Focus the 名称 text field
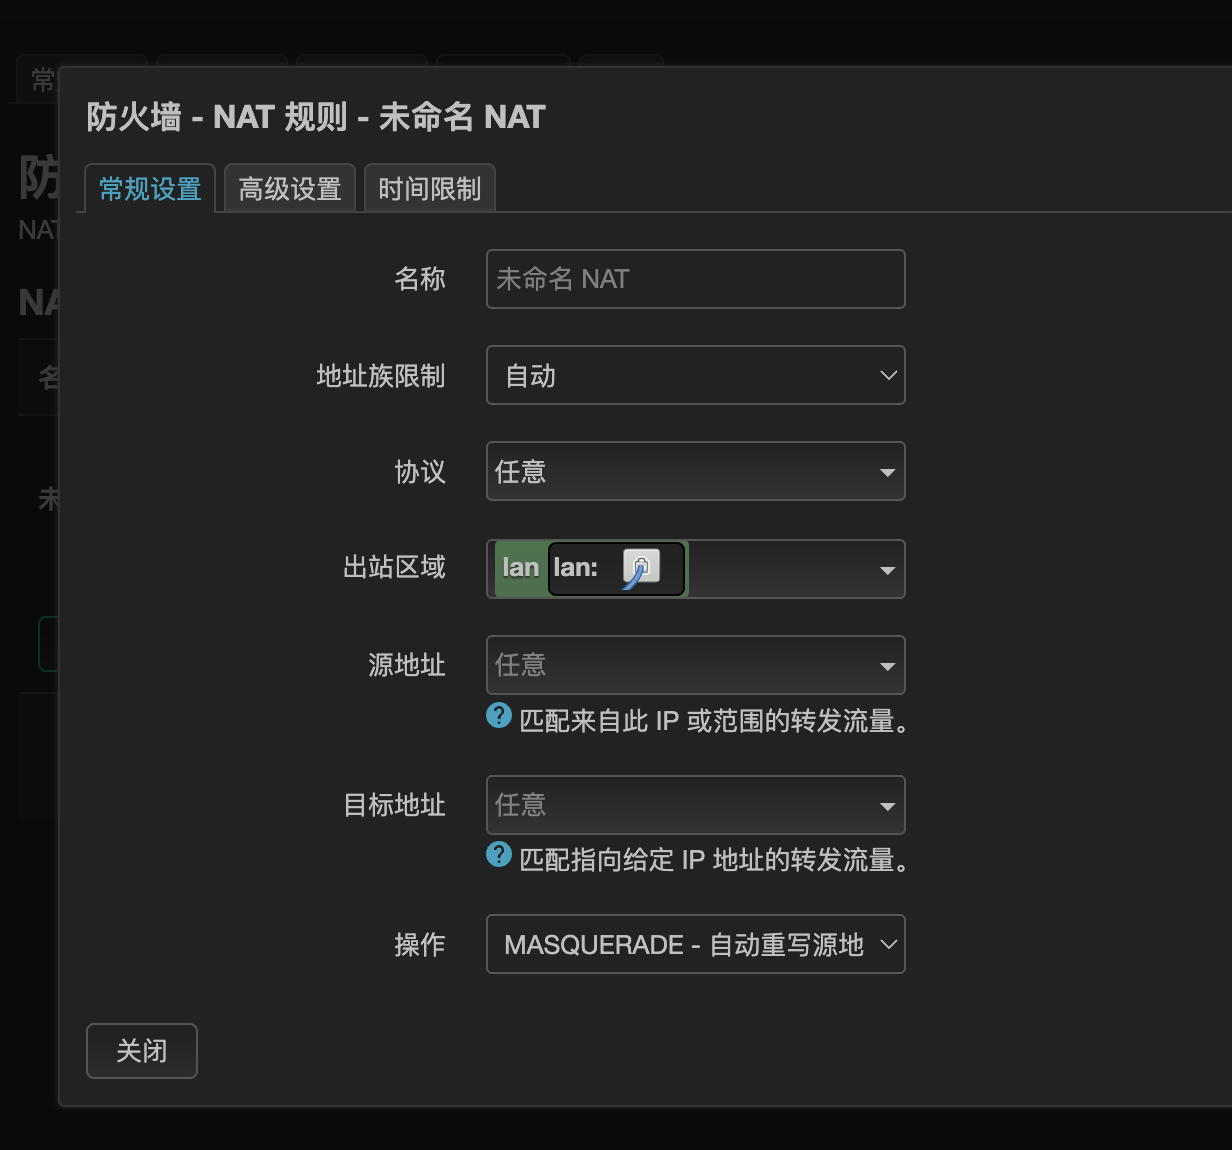Screen dimensions: 1232x1150 click(695, 279)
